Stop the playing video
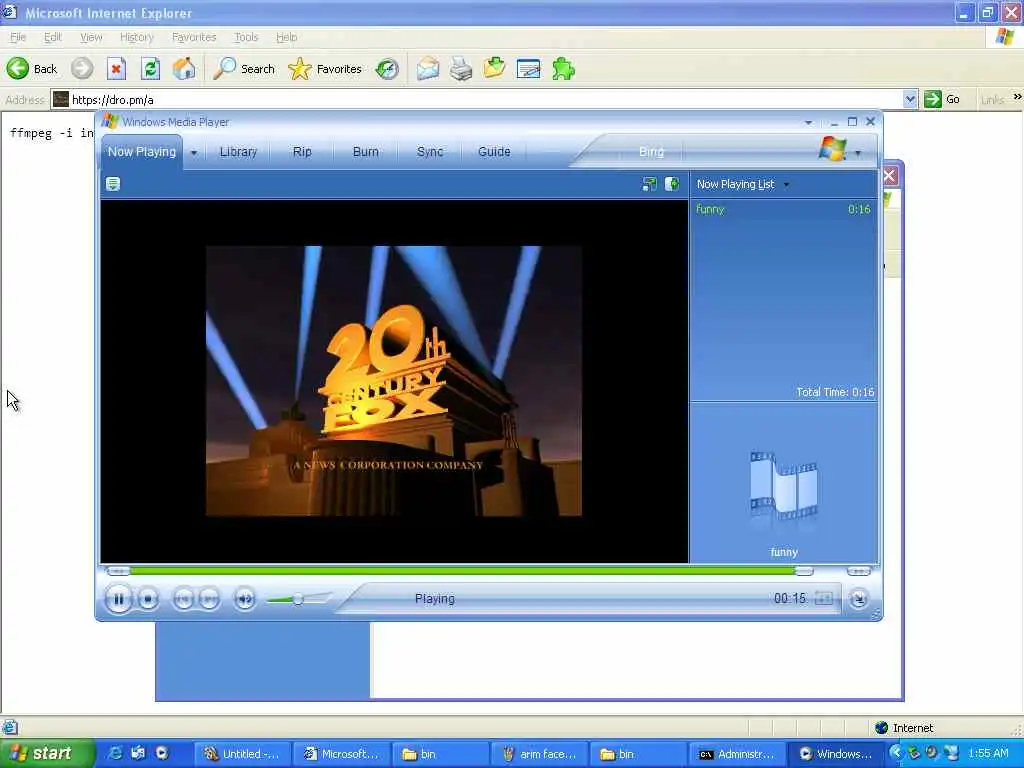The image size is (1024, 768). click(x=148, y=599)
